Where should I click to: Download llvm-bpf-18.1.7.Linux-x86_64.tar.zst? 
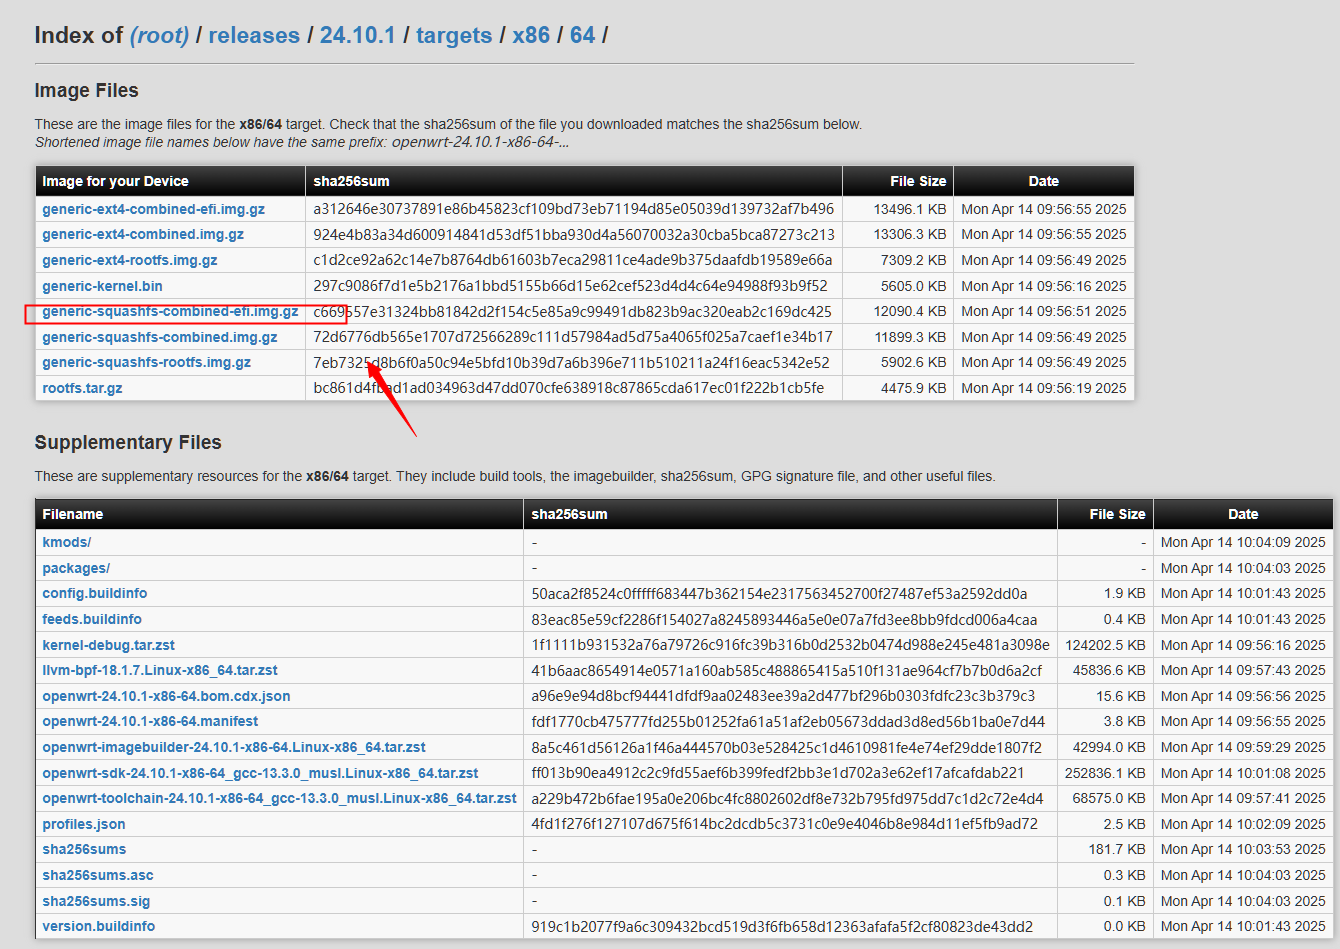click(x=160, y=670)
